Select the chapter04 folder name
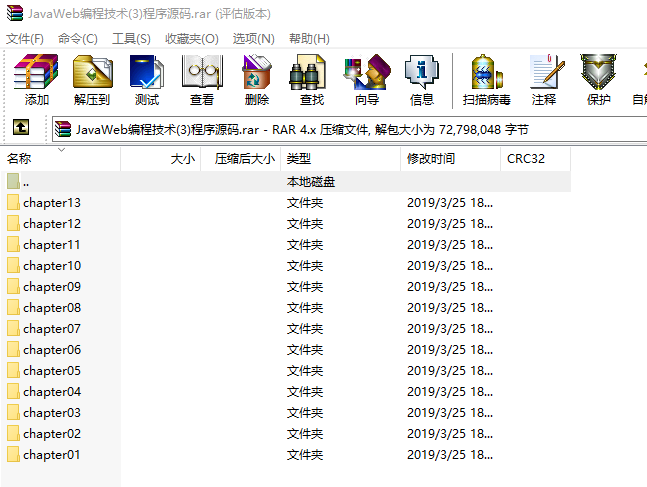Screen dimensions: 647x487 point(52,391)
